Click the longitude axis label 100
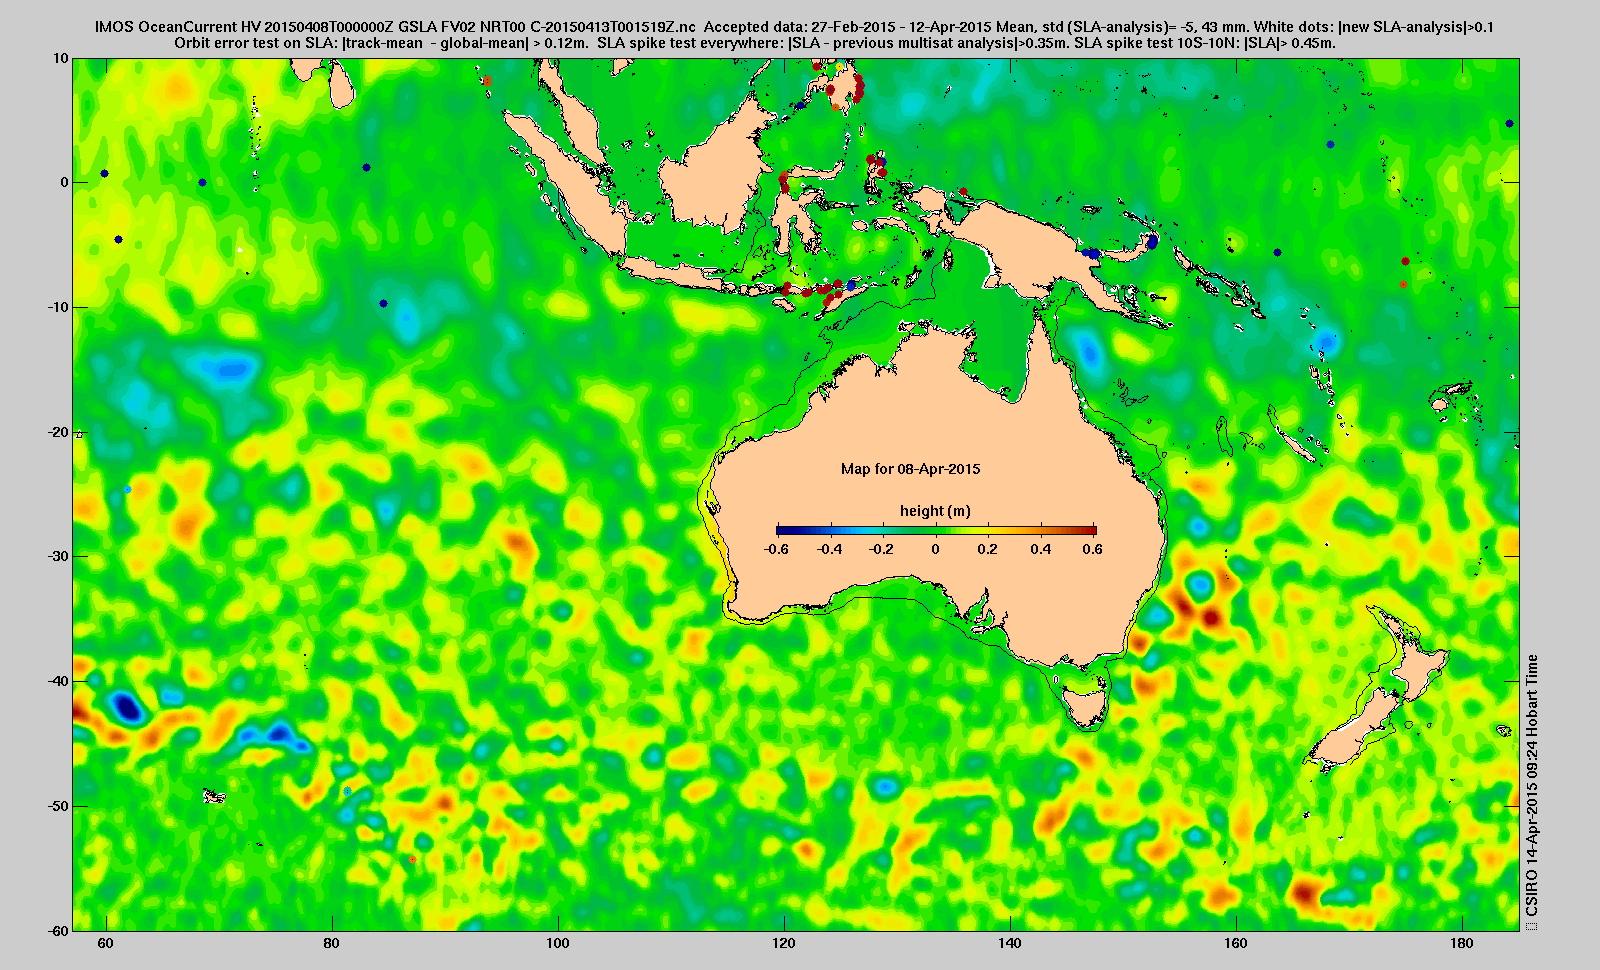 point(558,944)
